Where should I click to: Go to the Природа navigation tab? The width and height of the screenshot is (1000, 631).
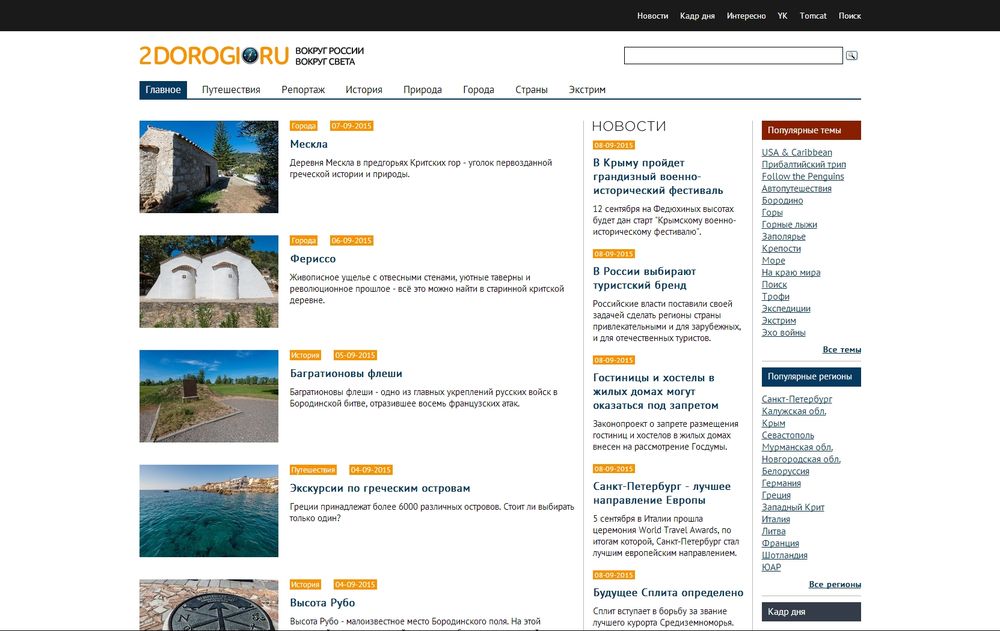422,90
